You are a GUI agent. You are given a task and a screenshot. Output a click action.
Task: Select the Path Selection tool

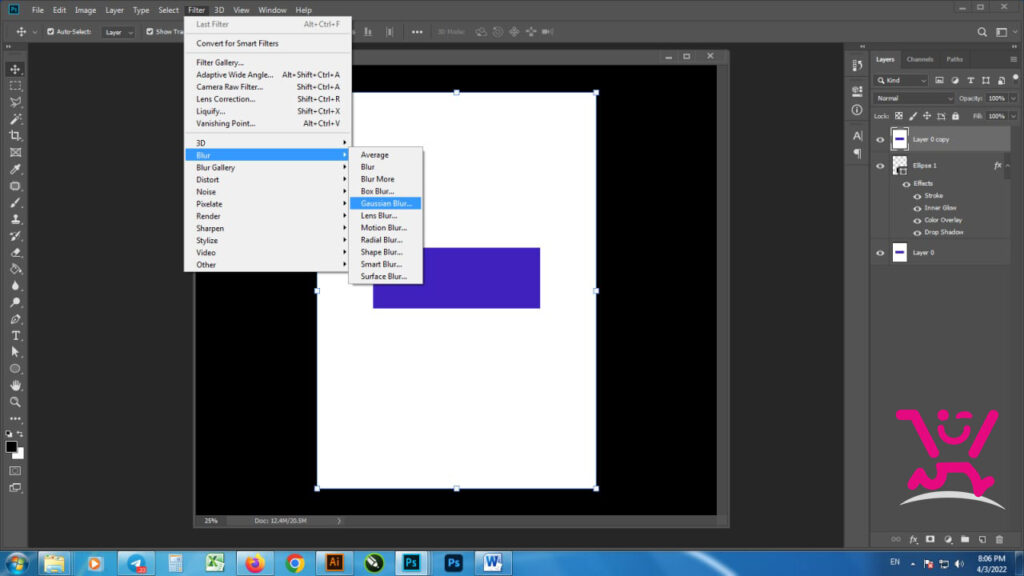click(15, 352)
